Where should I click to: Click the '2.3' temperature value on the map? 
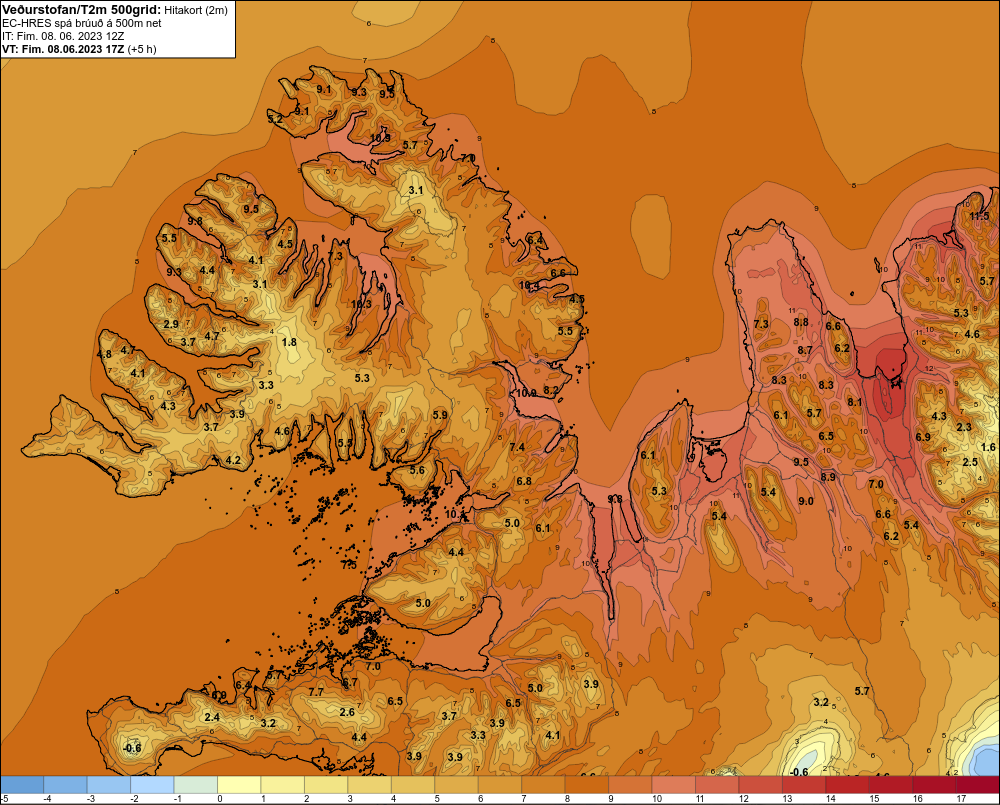[x=964, y=427]
